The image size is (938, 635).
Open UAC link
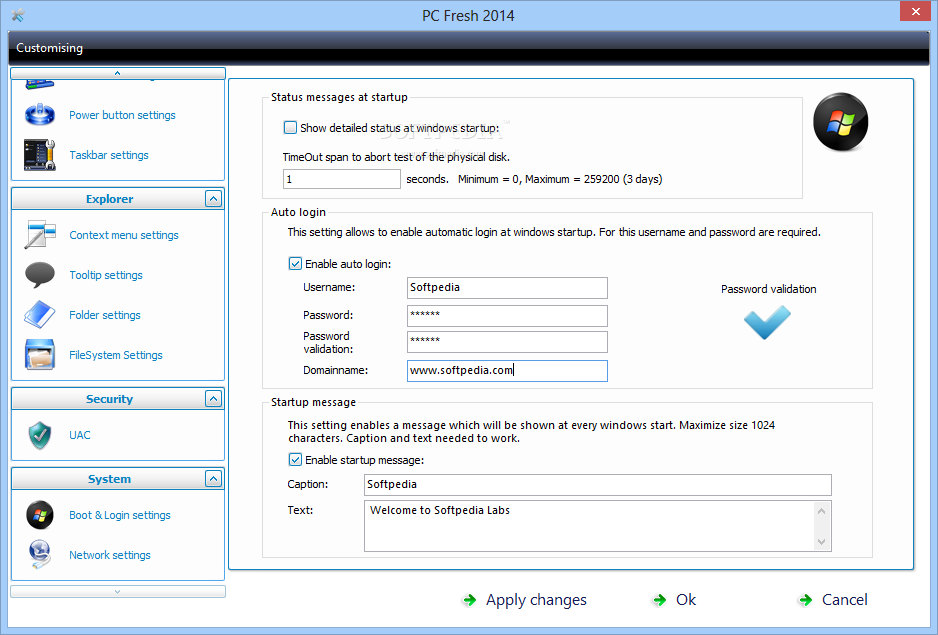tap(80, 435)
